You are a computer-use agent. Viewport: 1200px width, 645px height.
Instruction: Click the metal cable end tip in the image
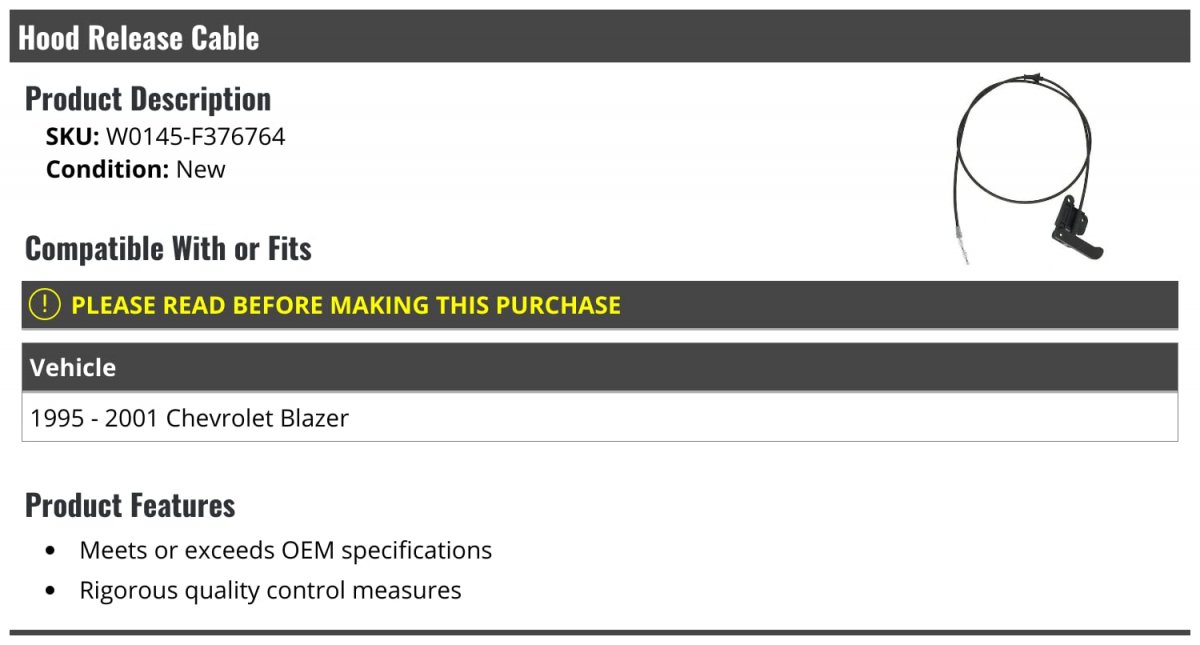coord(960,247)
